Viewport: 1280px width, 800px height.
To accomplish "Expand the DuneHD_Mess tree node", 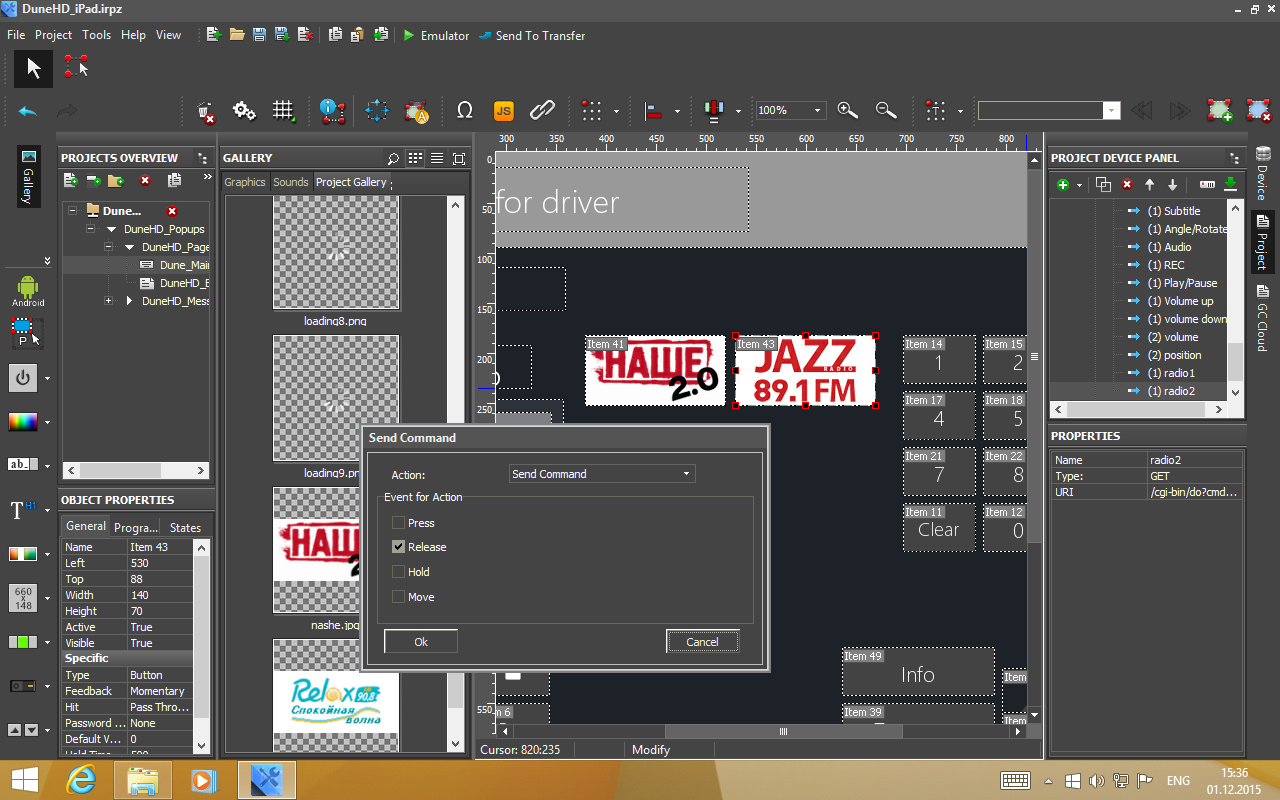I will pos(109,301).
